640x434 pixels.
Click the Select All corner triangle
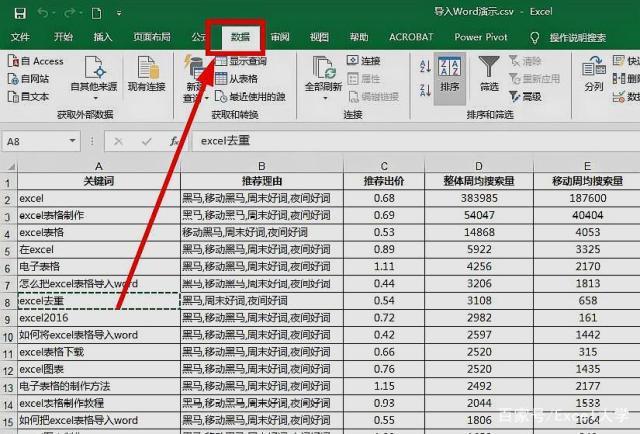coord(10,166)
